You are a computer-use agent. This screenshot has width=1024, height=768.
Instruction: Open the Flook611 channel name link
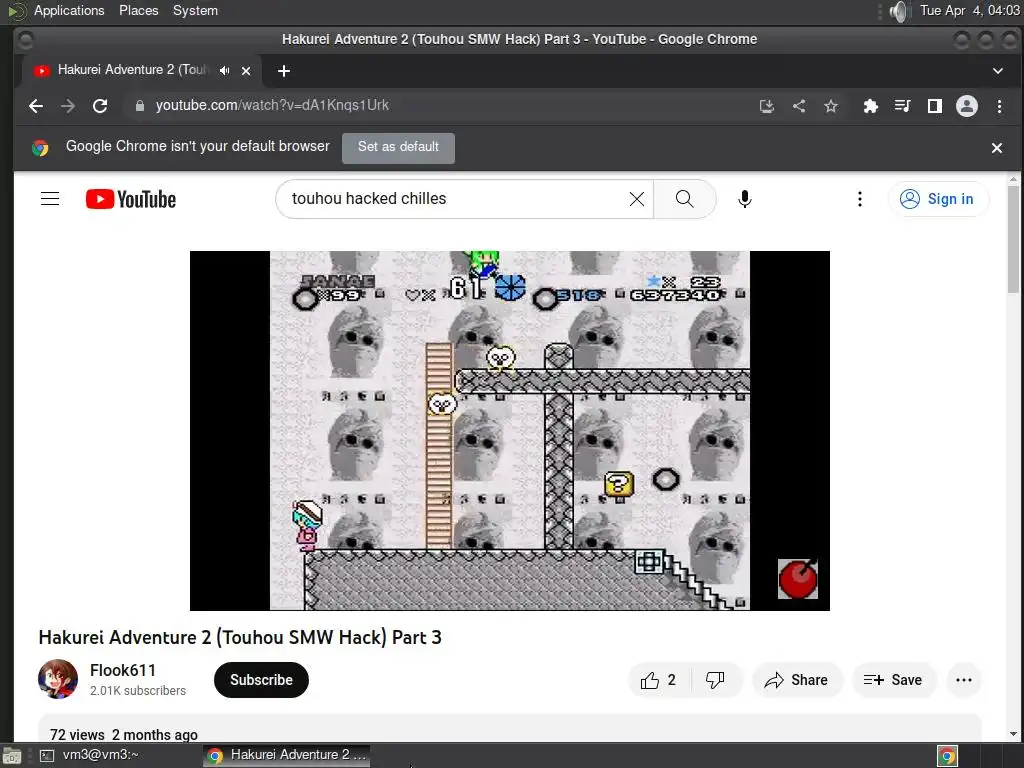tap(123, 670)
